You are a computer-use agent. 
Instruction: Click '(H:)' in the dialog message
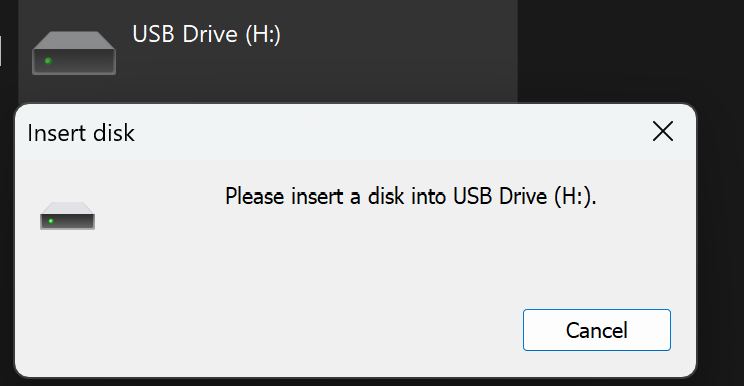tap(575, 196)
